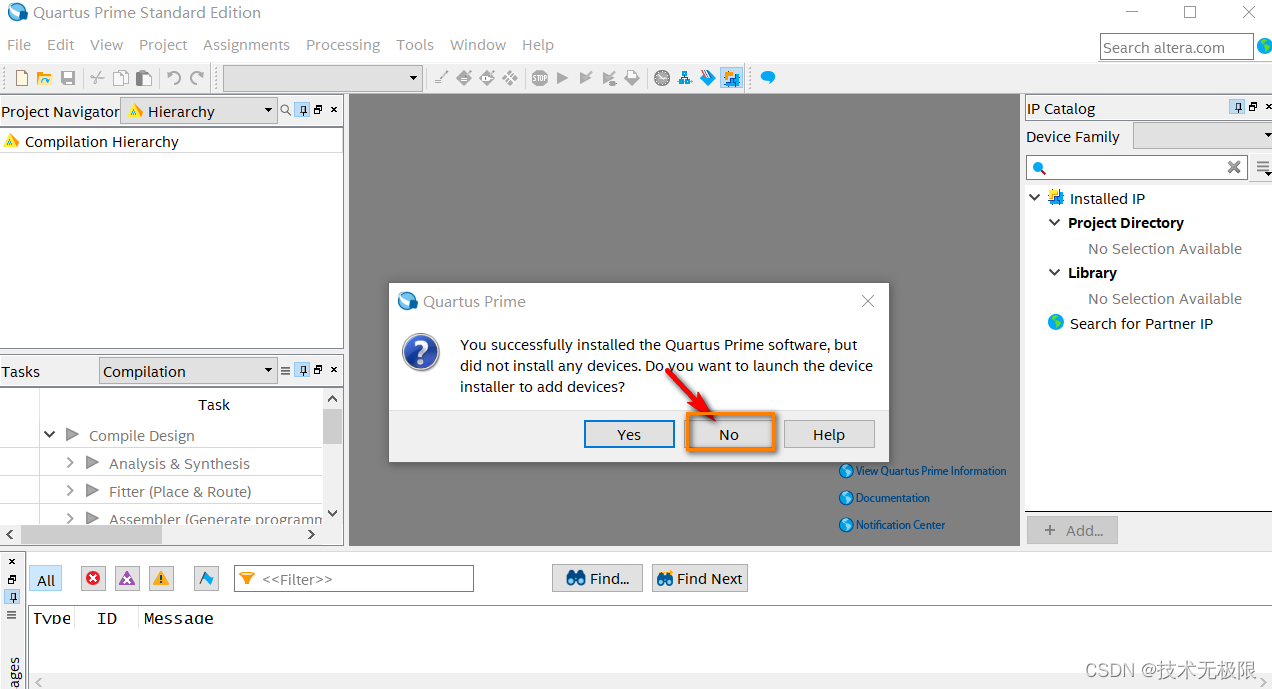Open the File menu
Image resolution: width=1272 pixels, height=689 pixels.
pyautogui.click(x=19, y=45)
